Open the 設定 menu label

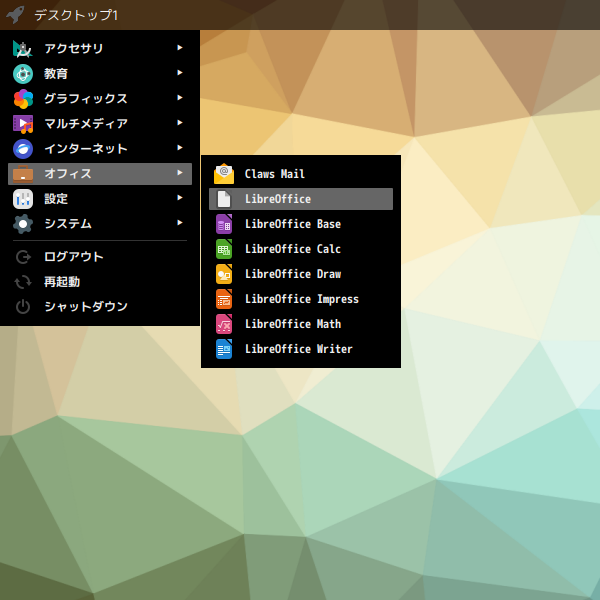pyautogui.click(x=56, y=199)
